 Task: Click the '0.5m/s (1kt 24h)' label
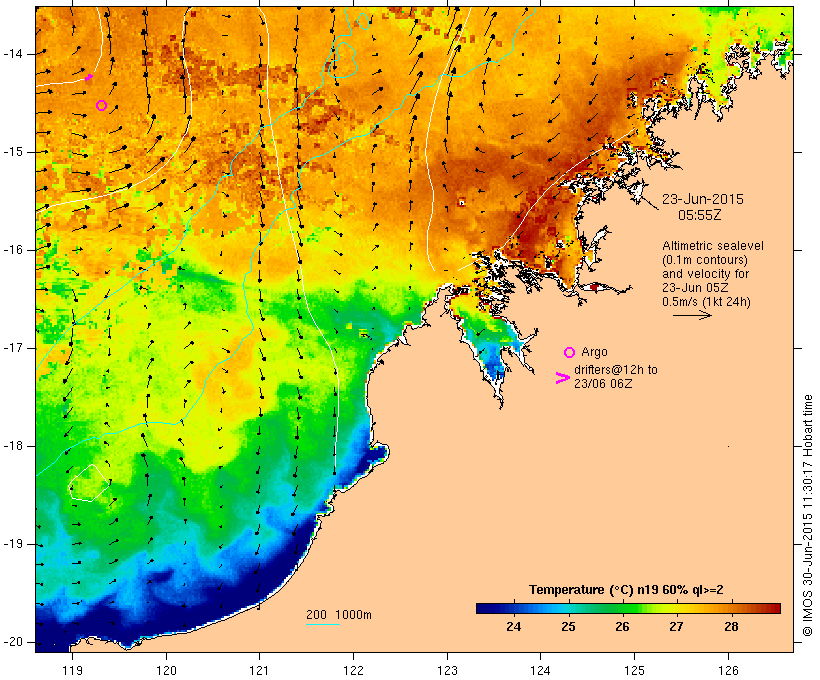[x=706, y=302]
